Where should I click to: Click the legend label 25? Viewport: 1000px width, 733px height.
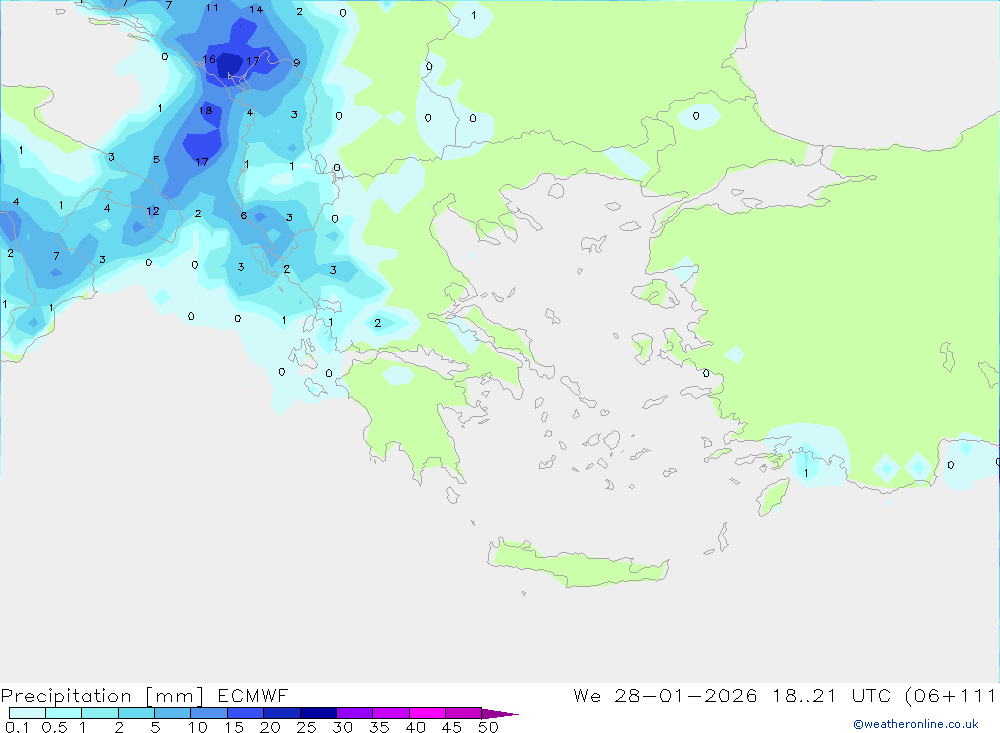coord(306,727)
